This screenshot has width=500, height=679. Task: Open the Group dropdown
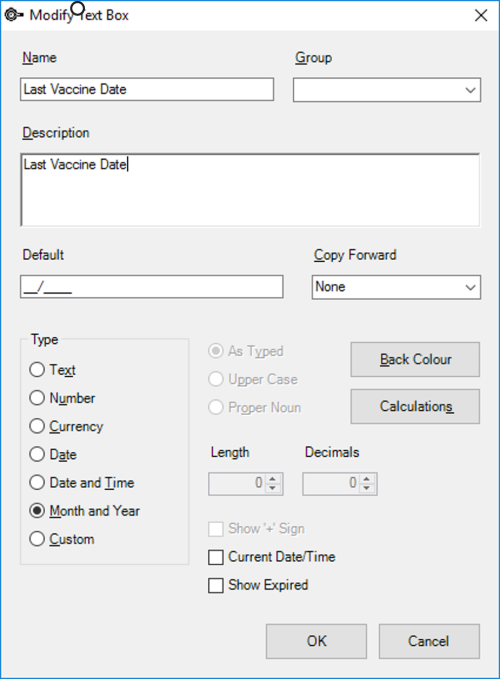point(387,90)
